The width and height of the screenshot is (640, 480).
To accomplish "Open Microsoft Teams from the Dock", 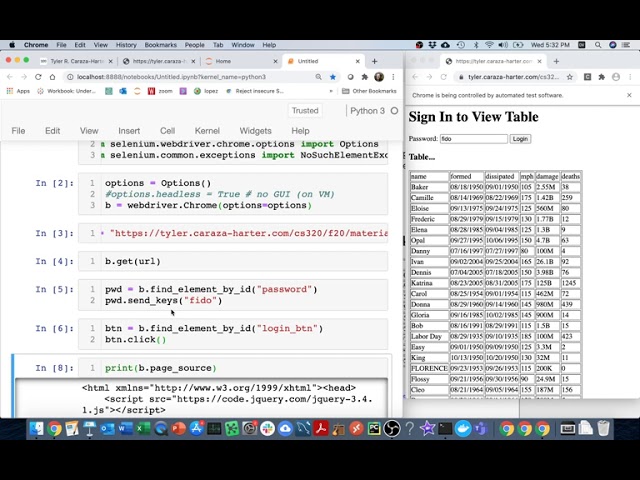I will coord(481,429).
